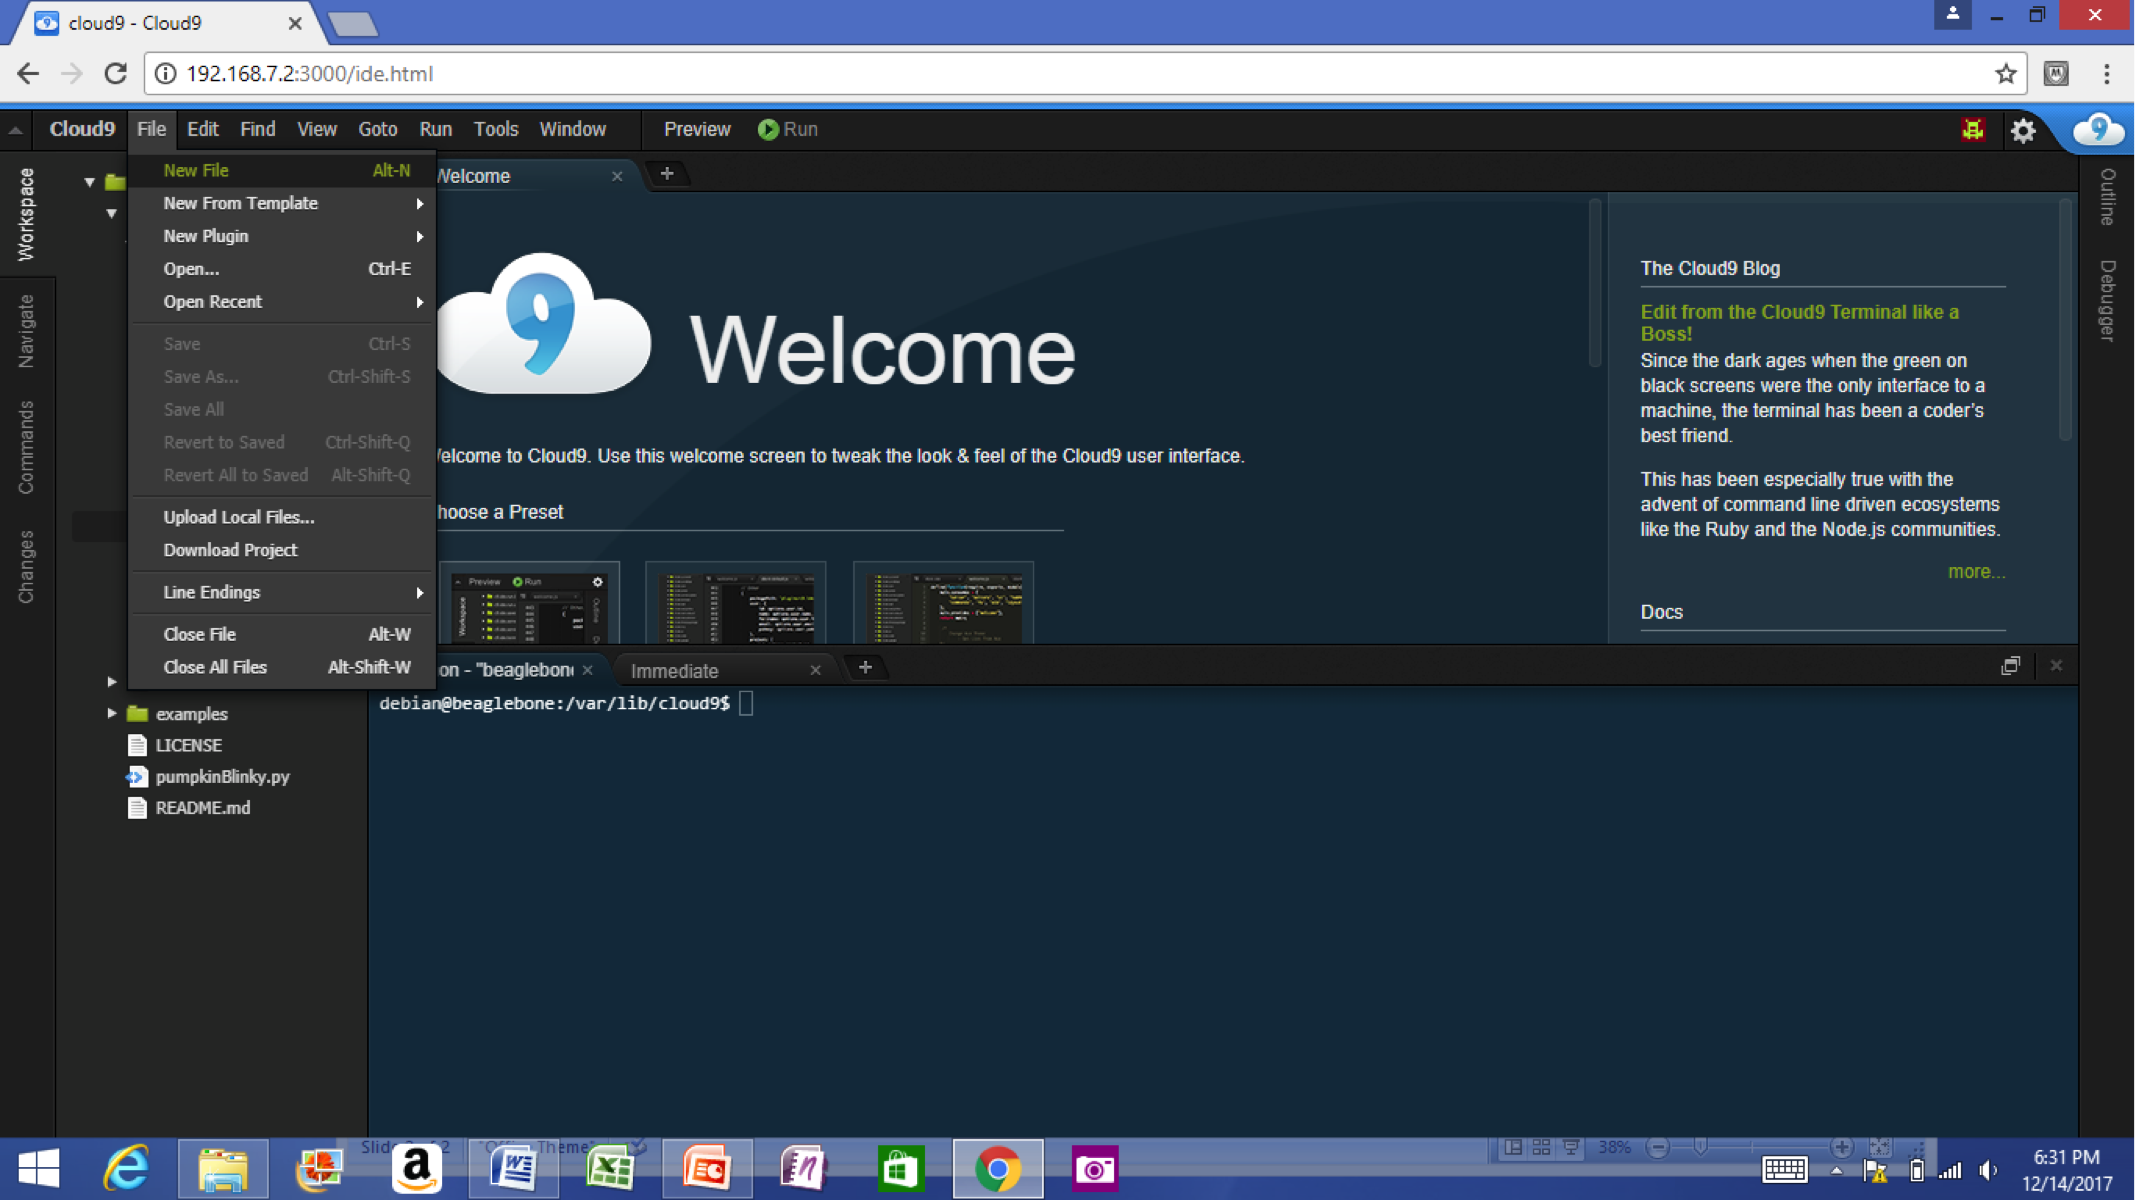Open the camera app in the taskbar
Viewport: 2135px width, 1200px height.
click(1094, 1168)
